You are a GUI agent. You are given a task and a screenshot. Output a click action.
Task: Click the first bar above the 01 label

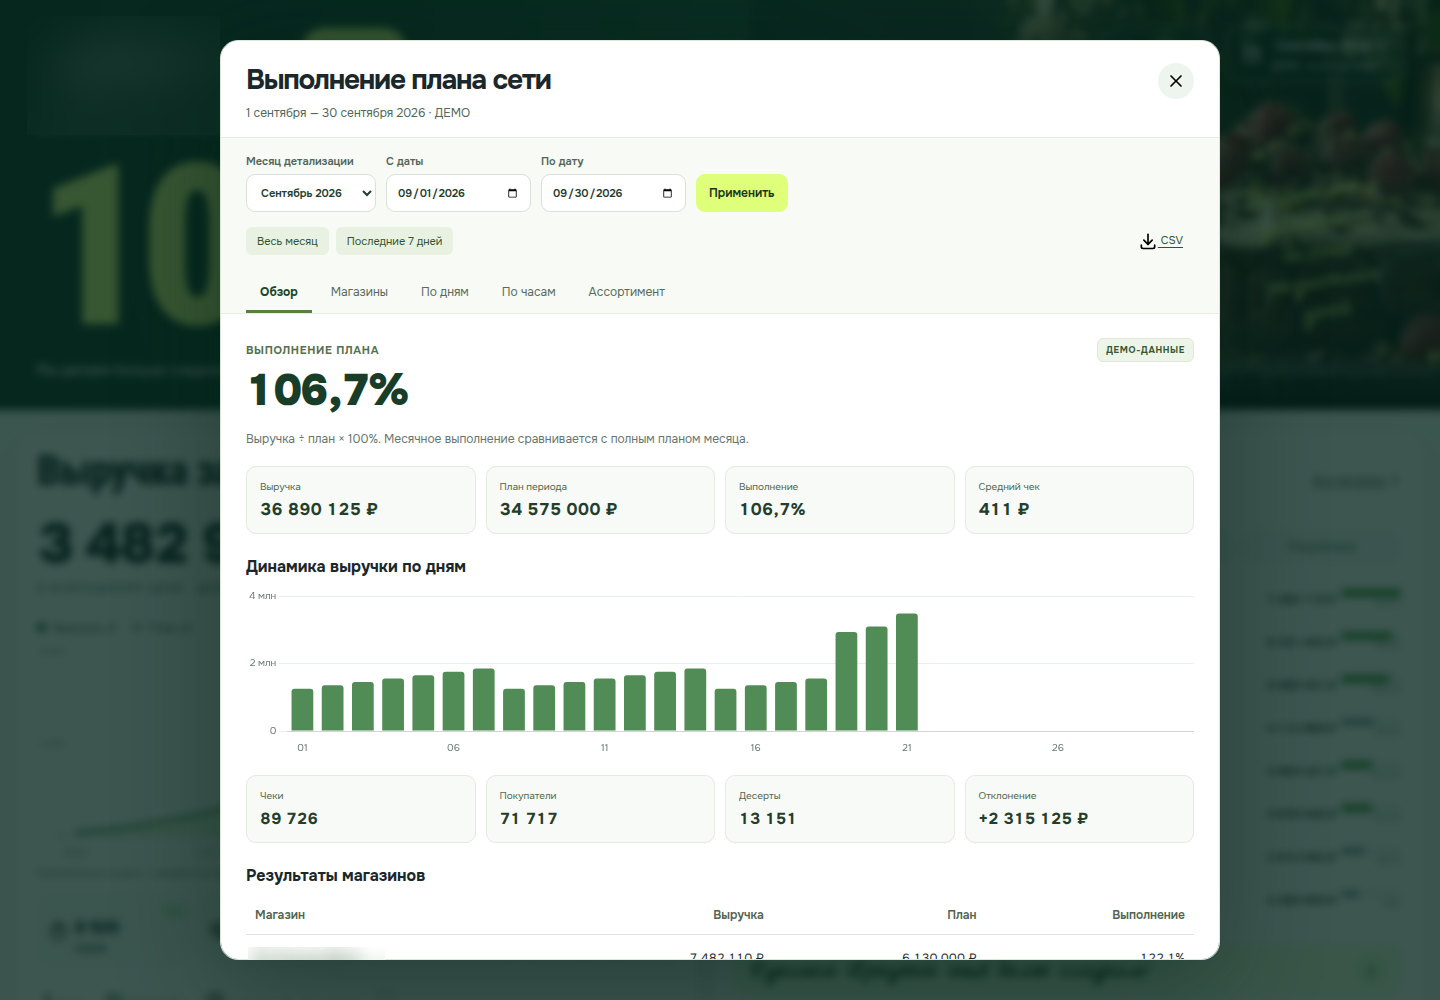[x=302, y=709]
